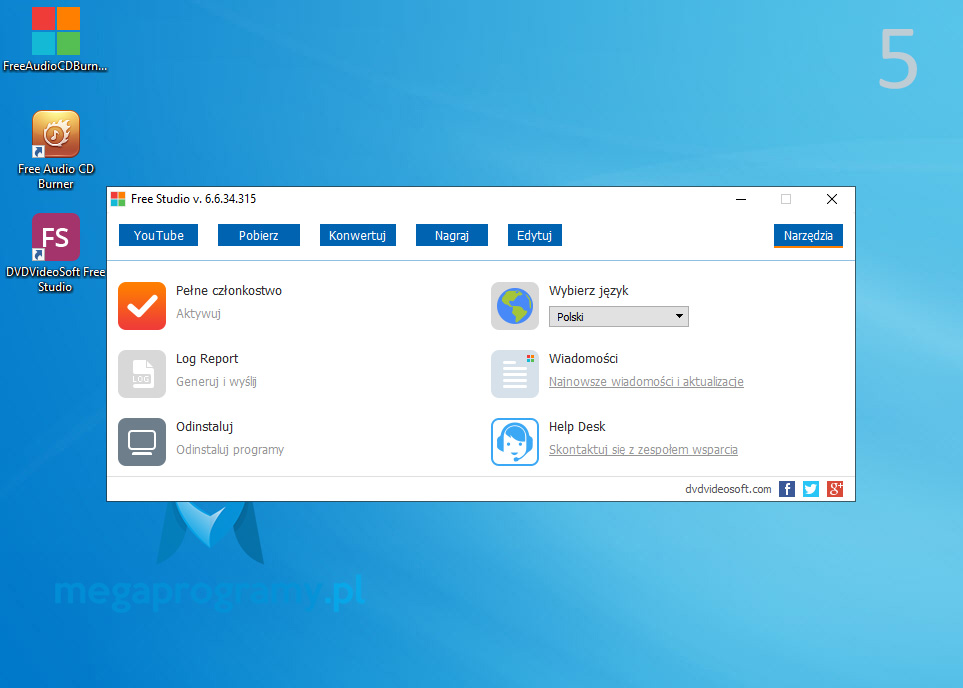Open the Twitter icon in footer
963x688 pixels.
coord(811,489)
